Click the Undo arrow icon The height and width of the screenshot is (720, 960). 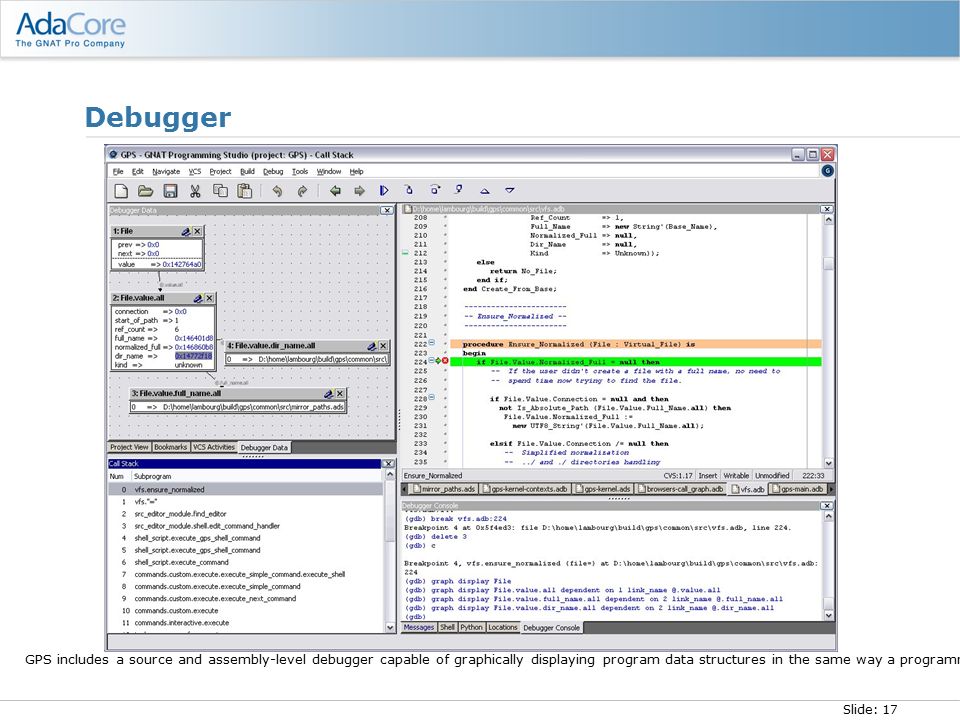pos(277,191)
